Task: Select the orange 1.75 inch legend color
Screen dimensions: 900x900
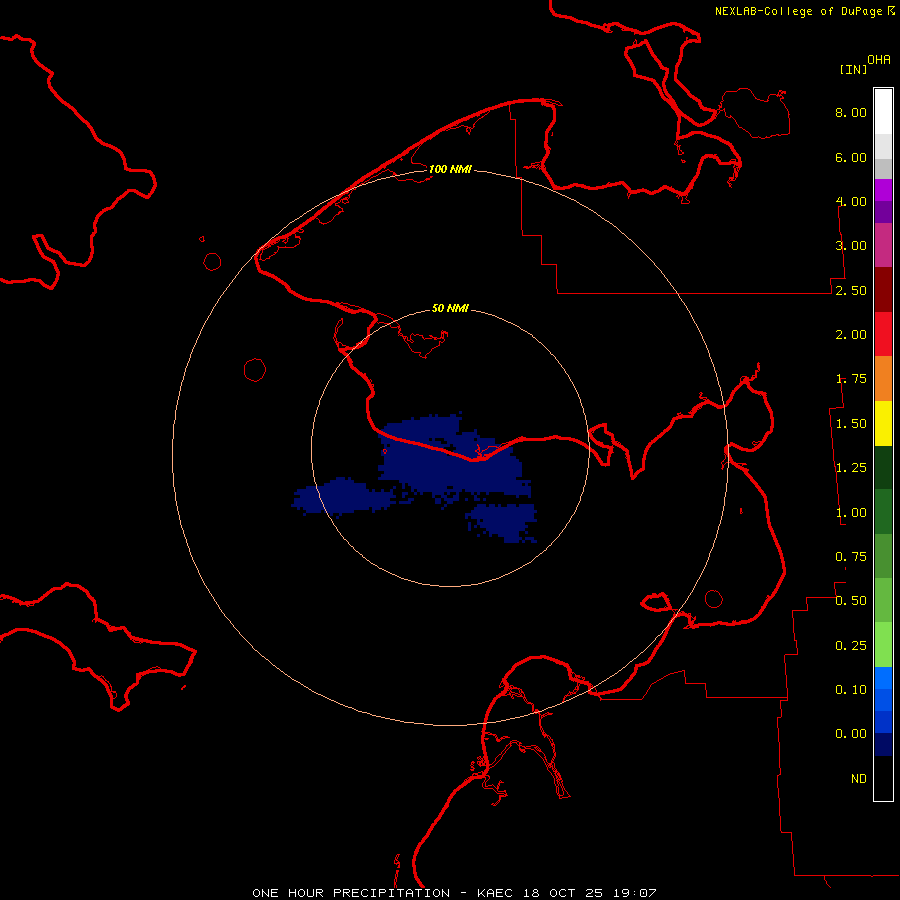Action: pyautogui.click(x=883, y=378)
